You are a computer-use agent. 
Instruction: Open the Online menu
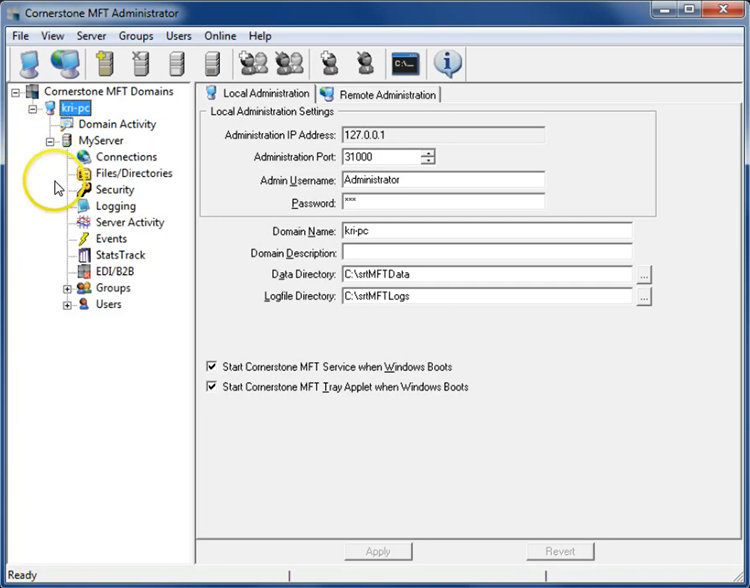[x=220, y=36]
